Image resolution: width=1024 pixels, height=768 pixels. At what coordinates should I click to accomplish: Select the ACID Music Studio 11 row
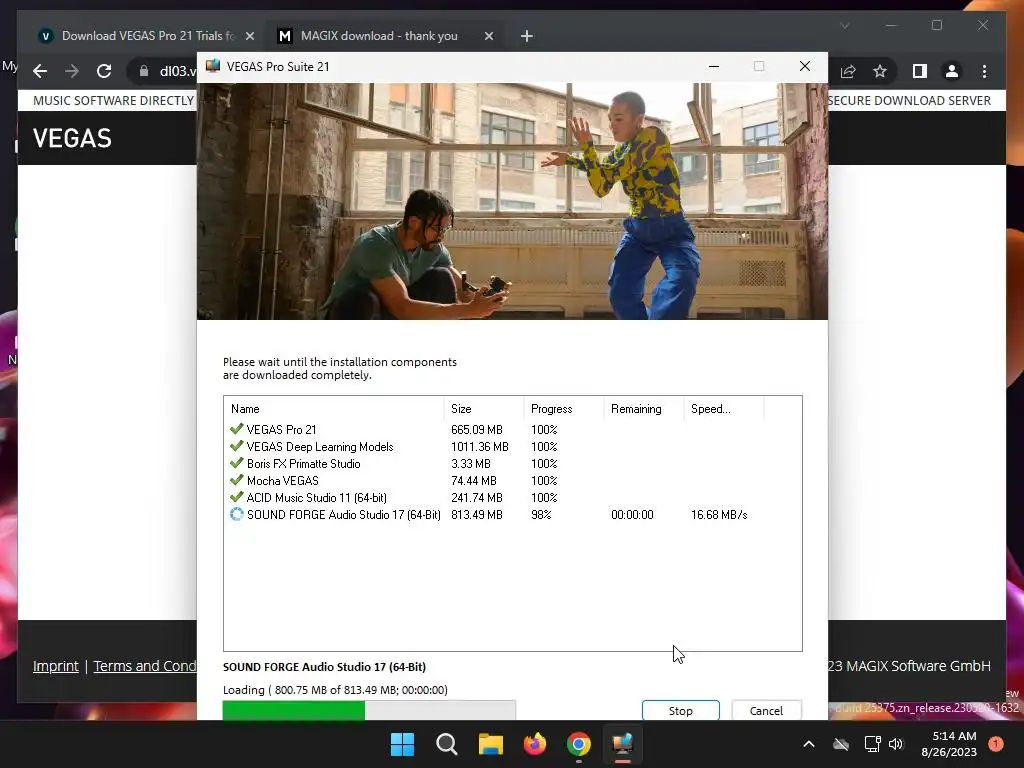(x=513, y=498)
